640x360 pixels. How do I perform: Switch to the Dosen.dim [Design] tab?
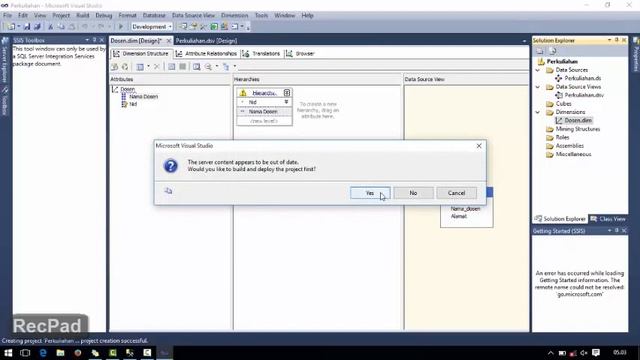tap(136, 41)
